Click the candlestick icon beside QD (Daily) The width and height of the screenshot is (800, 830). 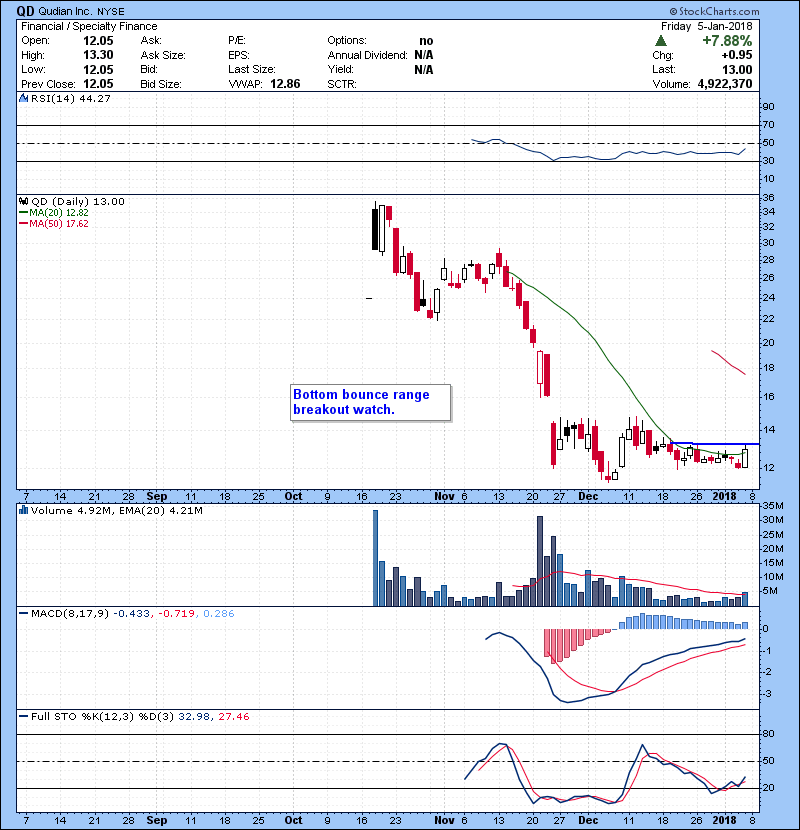pos(23,201)
